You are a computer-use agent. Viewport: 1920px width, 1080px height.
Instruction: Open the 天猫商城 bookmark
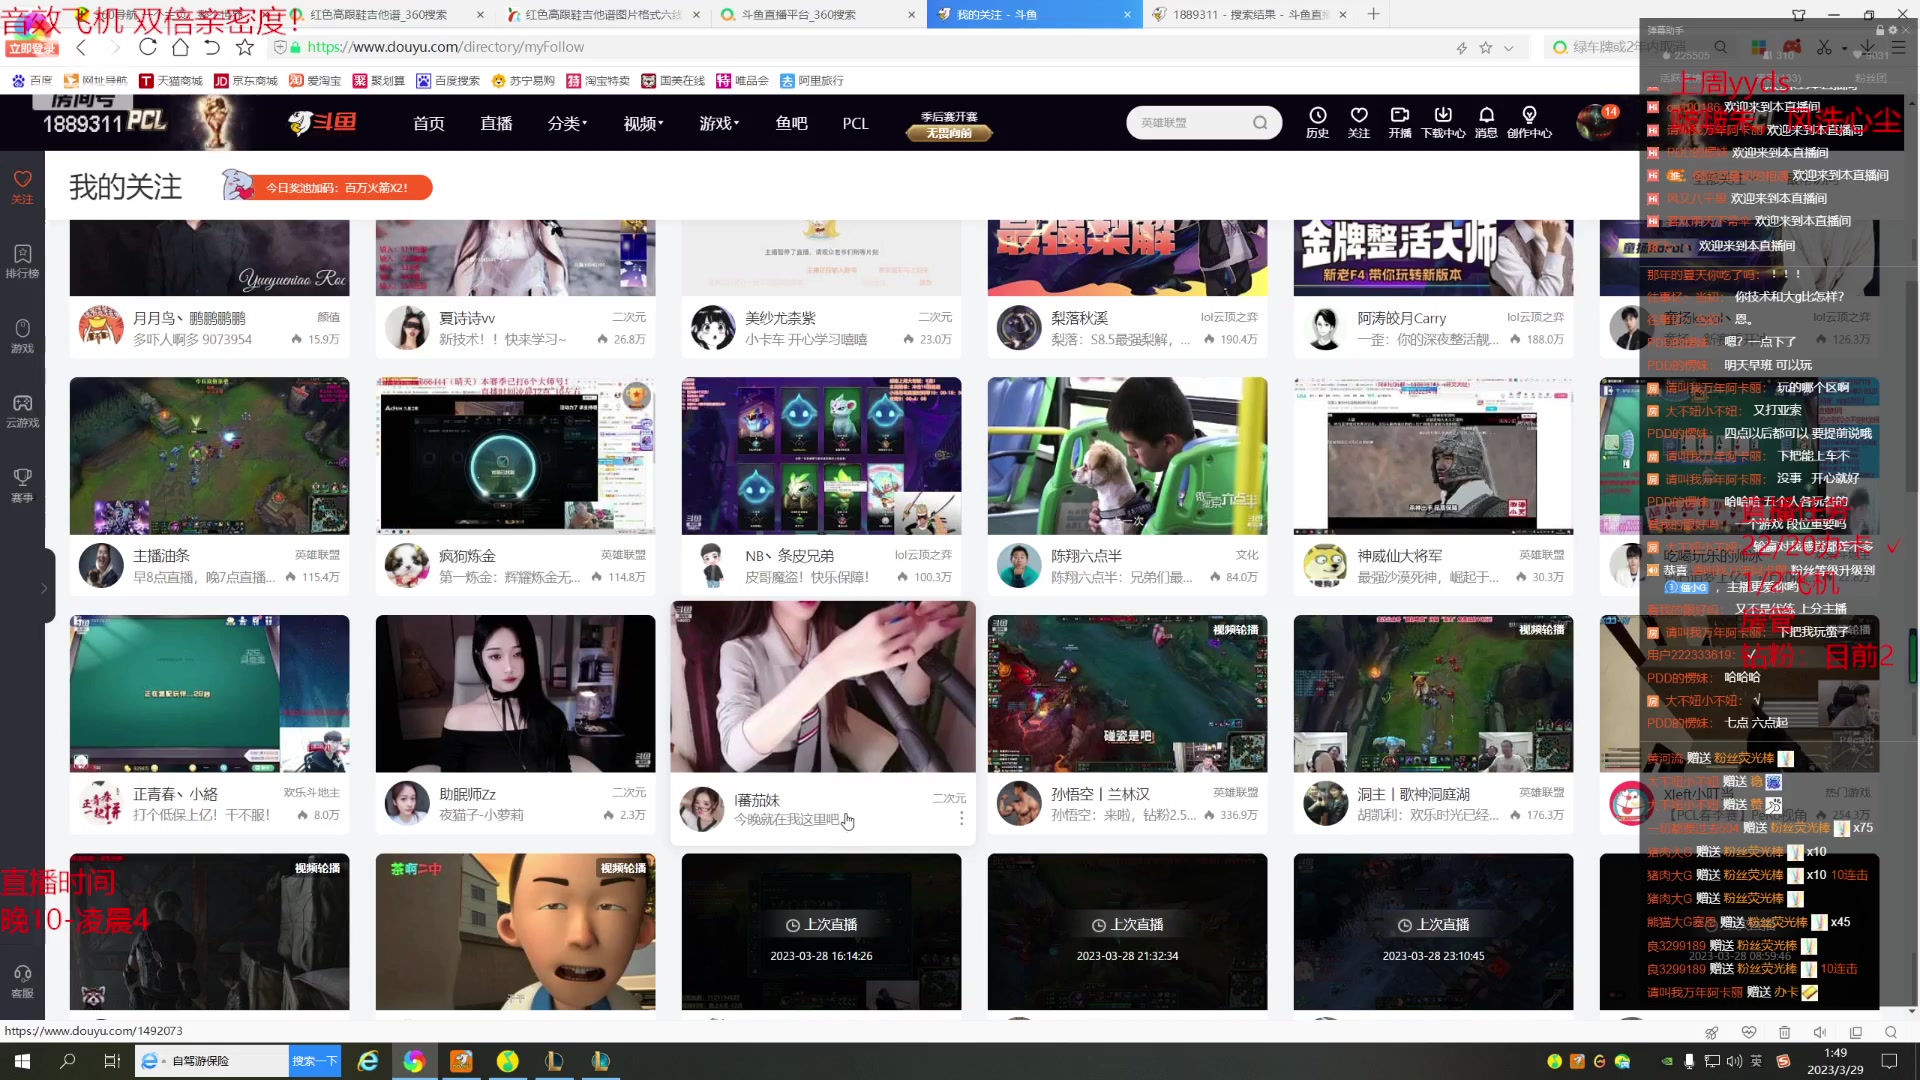(x=171, y=80)
